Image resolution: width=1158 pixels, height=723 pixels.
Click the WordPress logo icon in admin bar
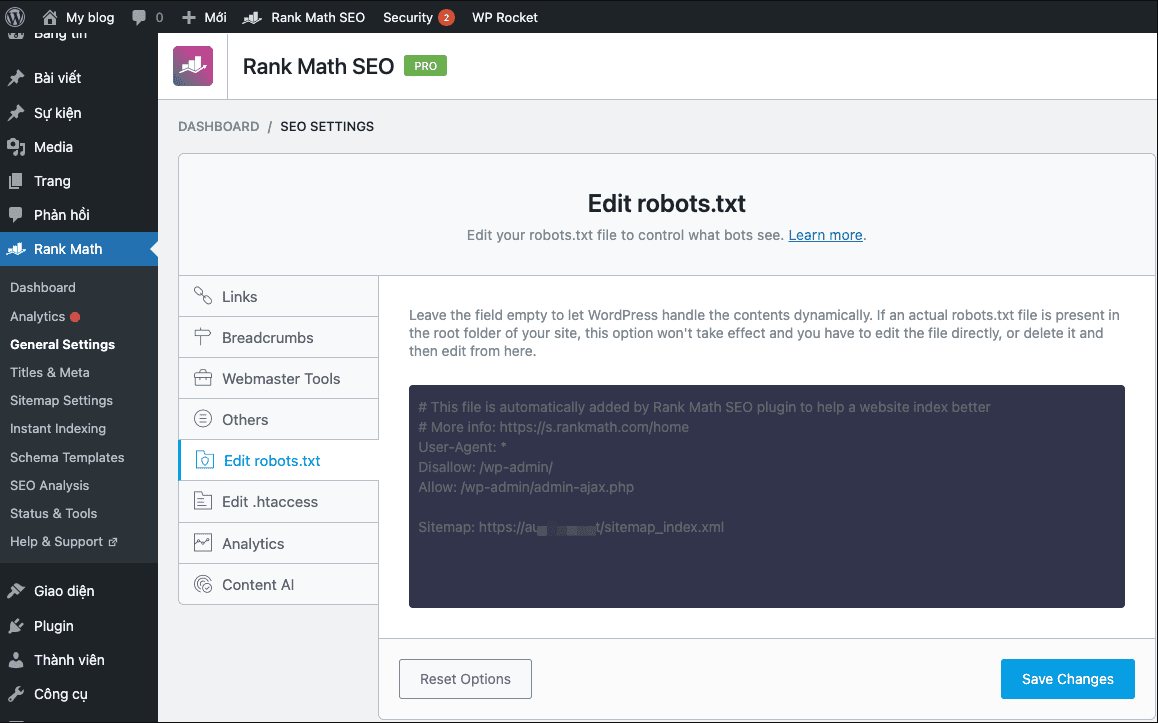pyautogui.click(x=16, y=17)
